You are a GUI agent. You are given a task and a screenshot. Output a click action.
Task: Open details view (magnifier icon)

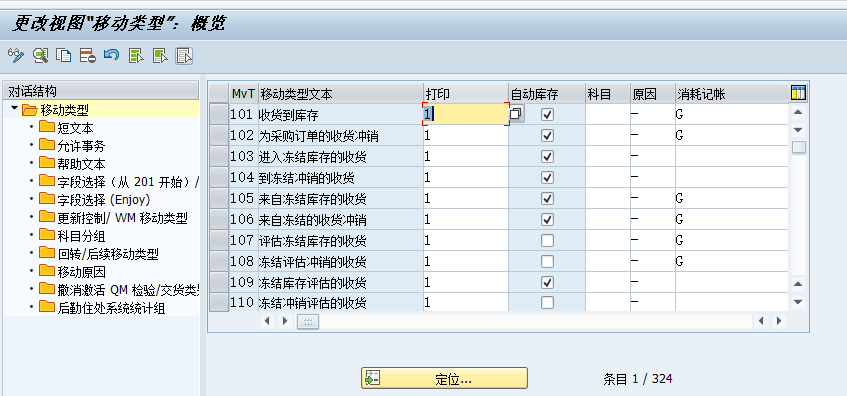41,55
